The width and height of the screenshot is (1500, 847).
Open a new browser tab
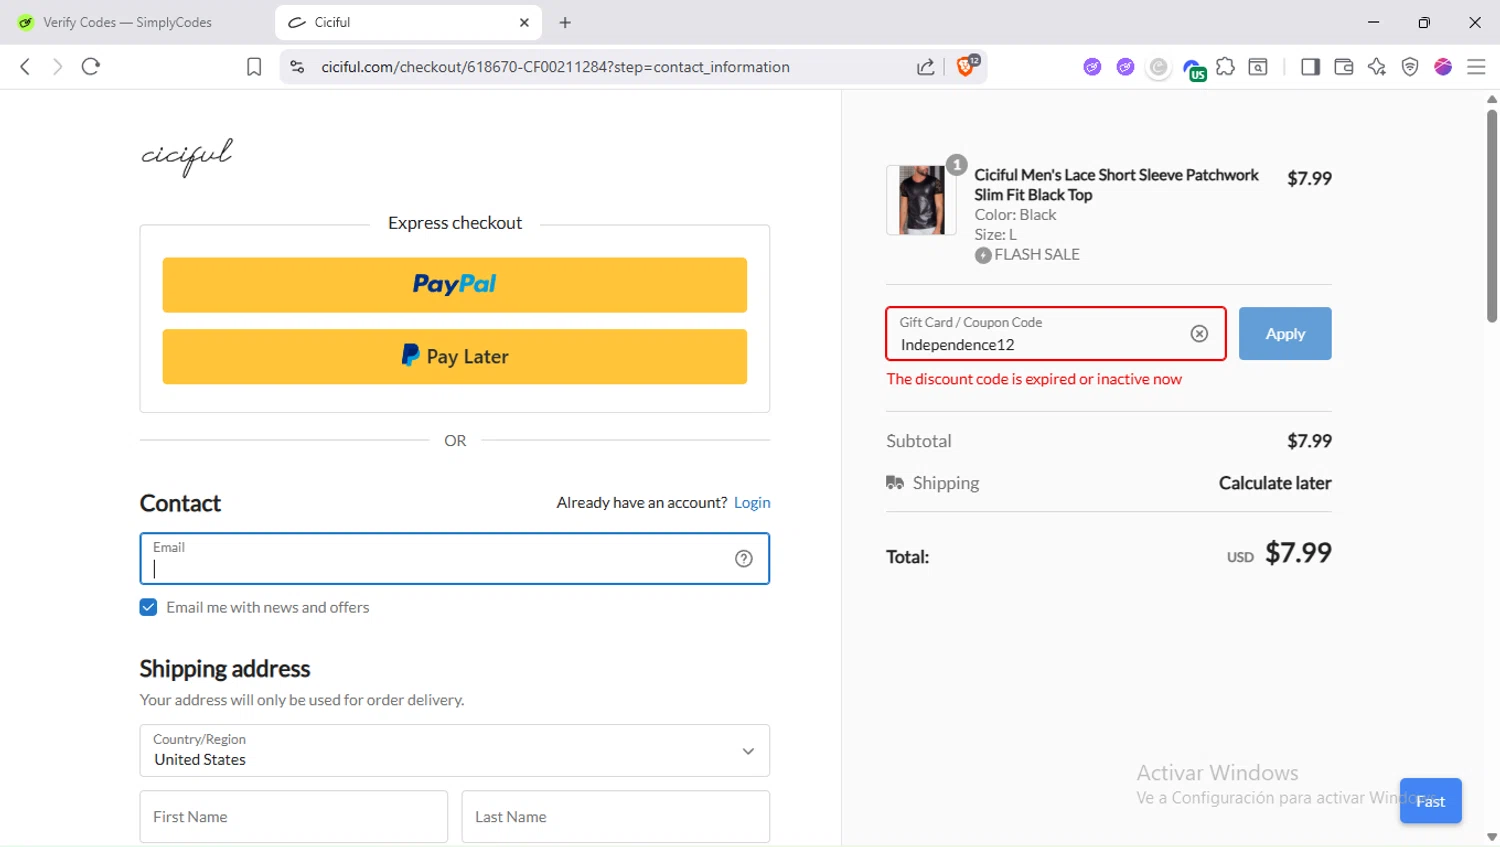coord(565,22)
